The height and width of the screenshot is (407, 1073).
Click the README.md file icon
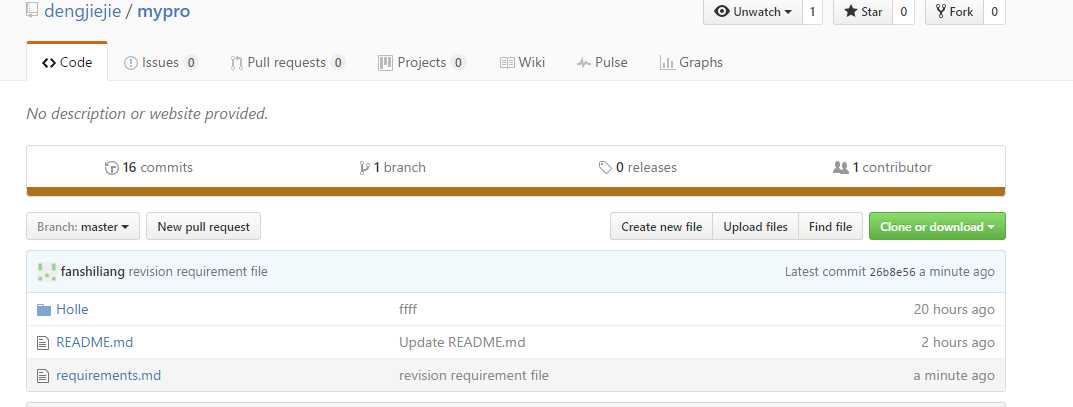[x=43, y=343]
